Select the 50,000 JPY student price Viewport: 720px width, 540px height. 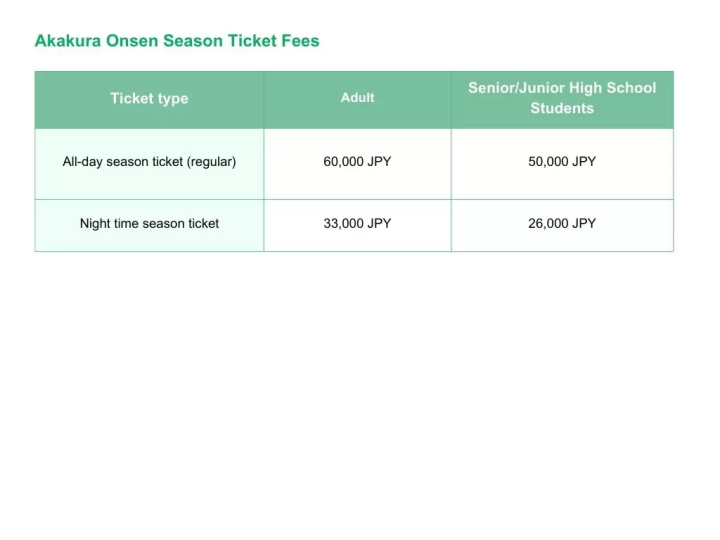tap(562, 161)
